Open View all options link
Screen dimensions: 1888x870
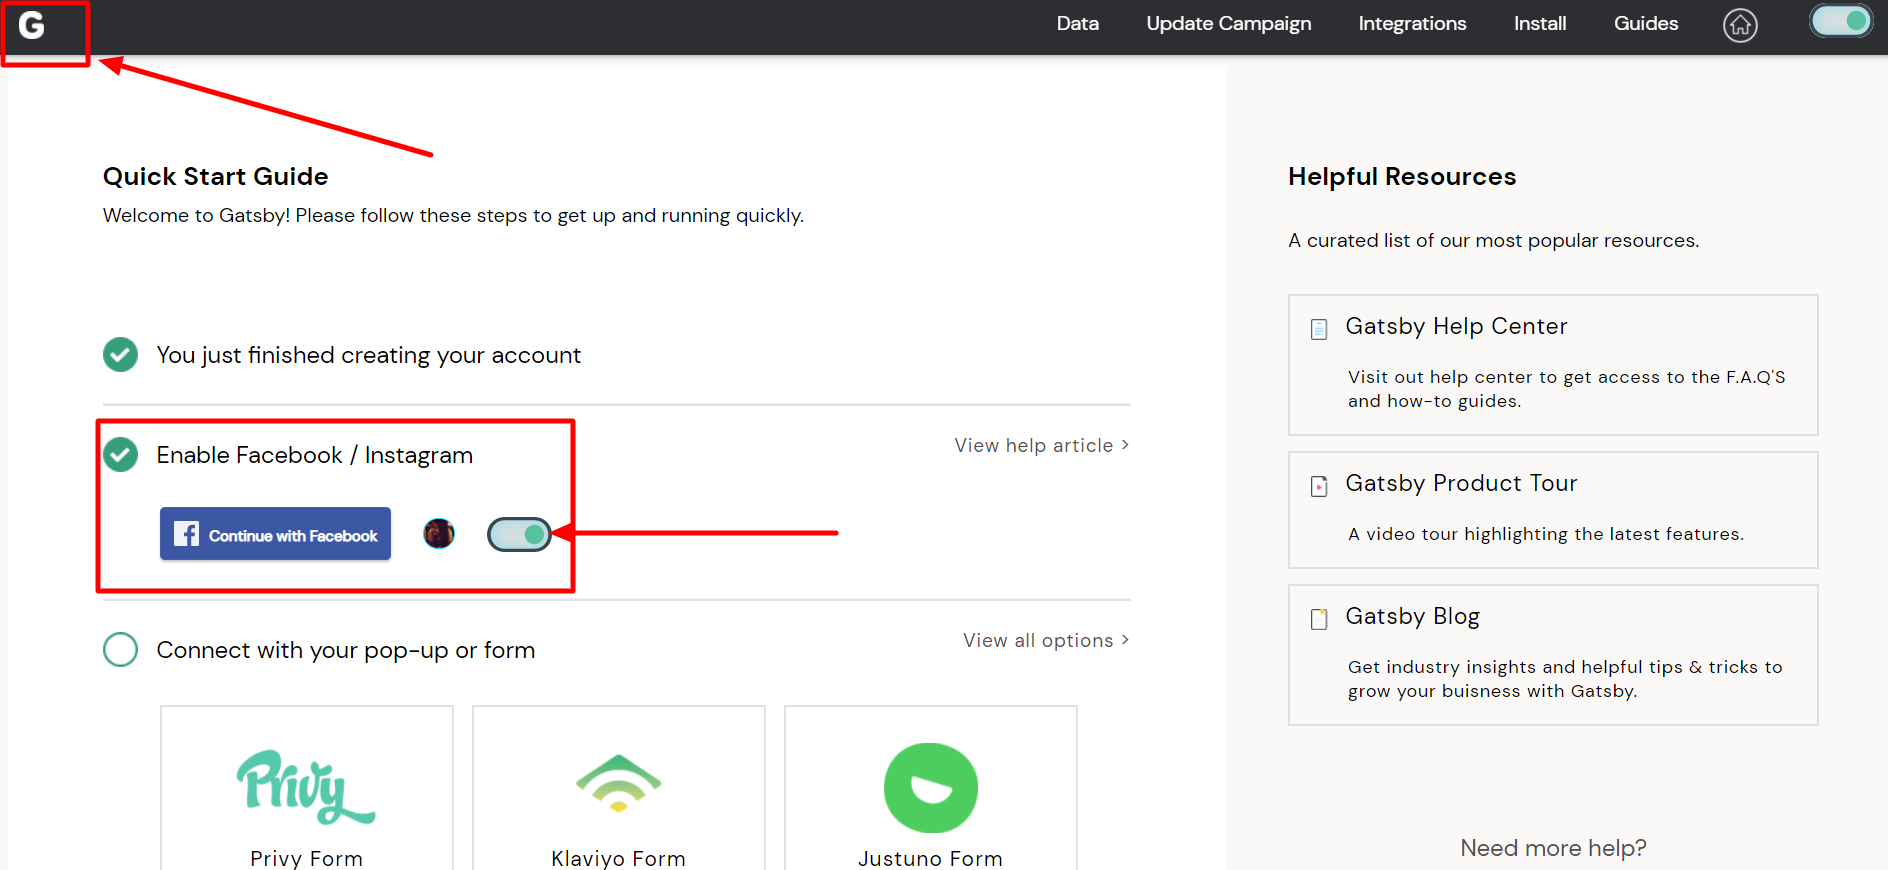1046,640
